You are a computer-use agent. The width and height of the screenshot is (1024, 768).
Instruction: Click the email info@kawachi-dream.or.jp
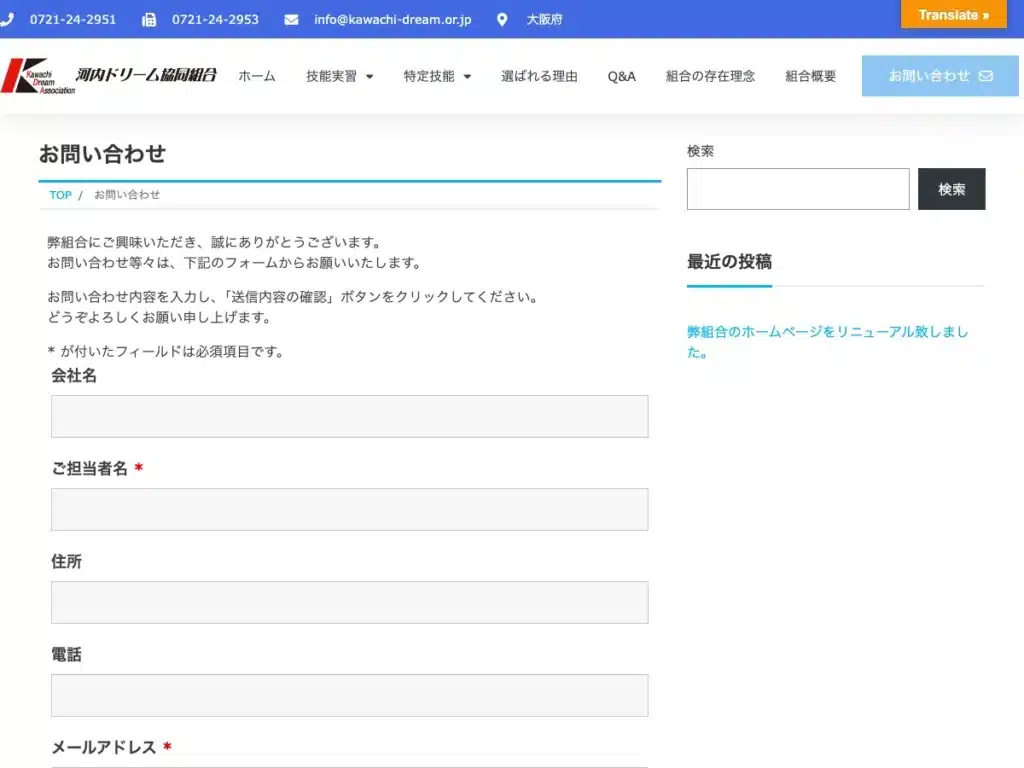pos(392,20)
